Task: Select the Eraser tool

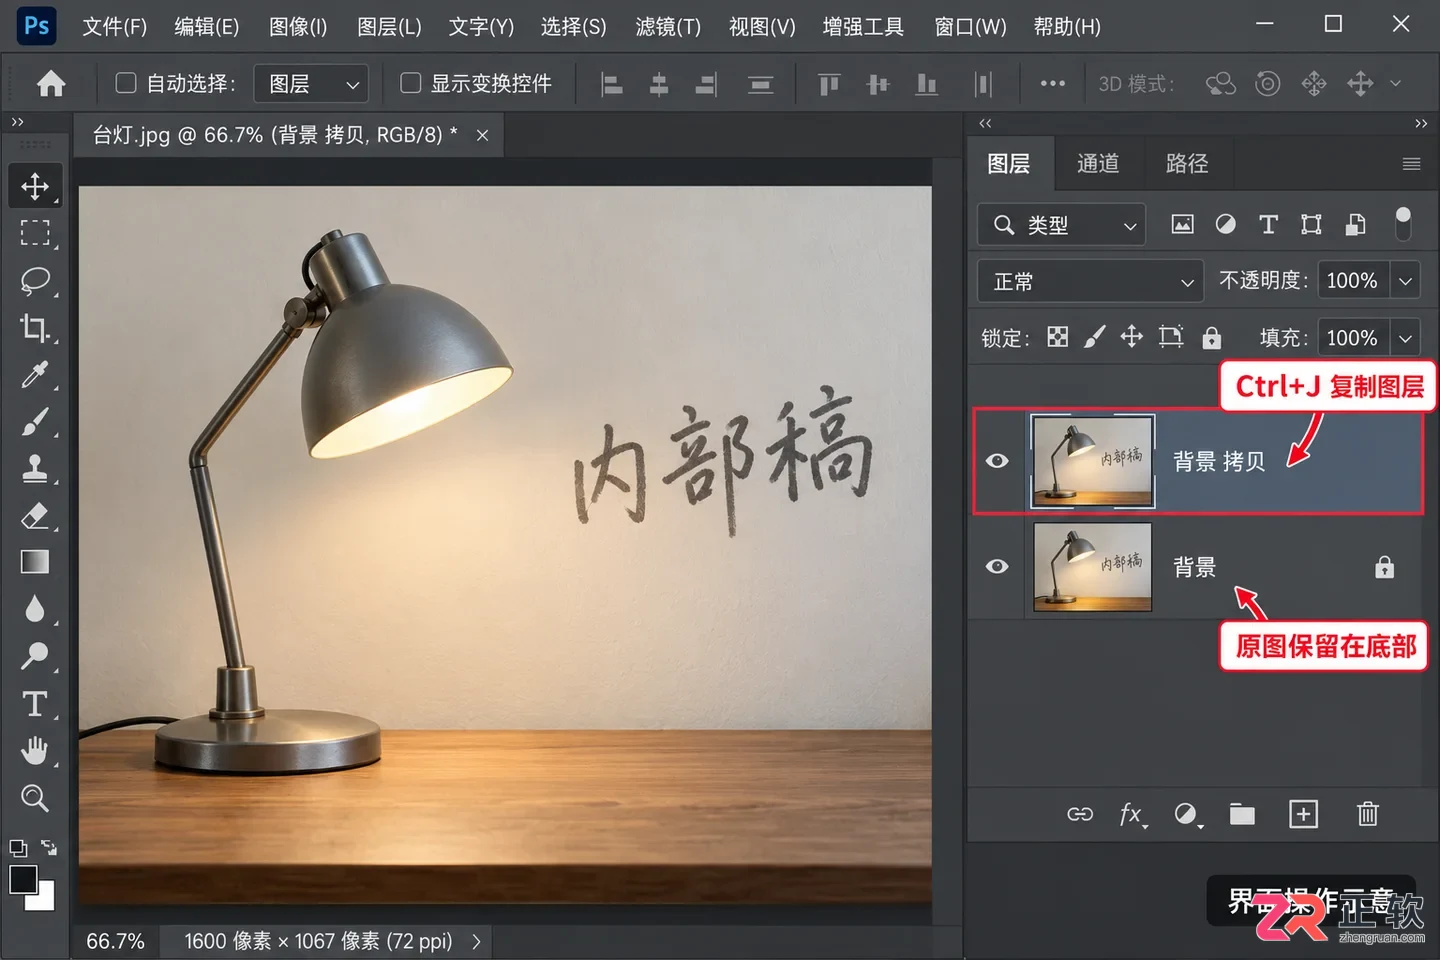Action: click(x=35, y=515)
